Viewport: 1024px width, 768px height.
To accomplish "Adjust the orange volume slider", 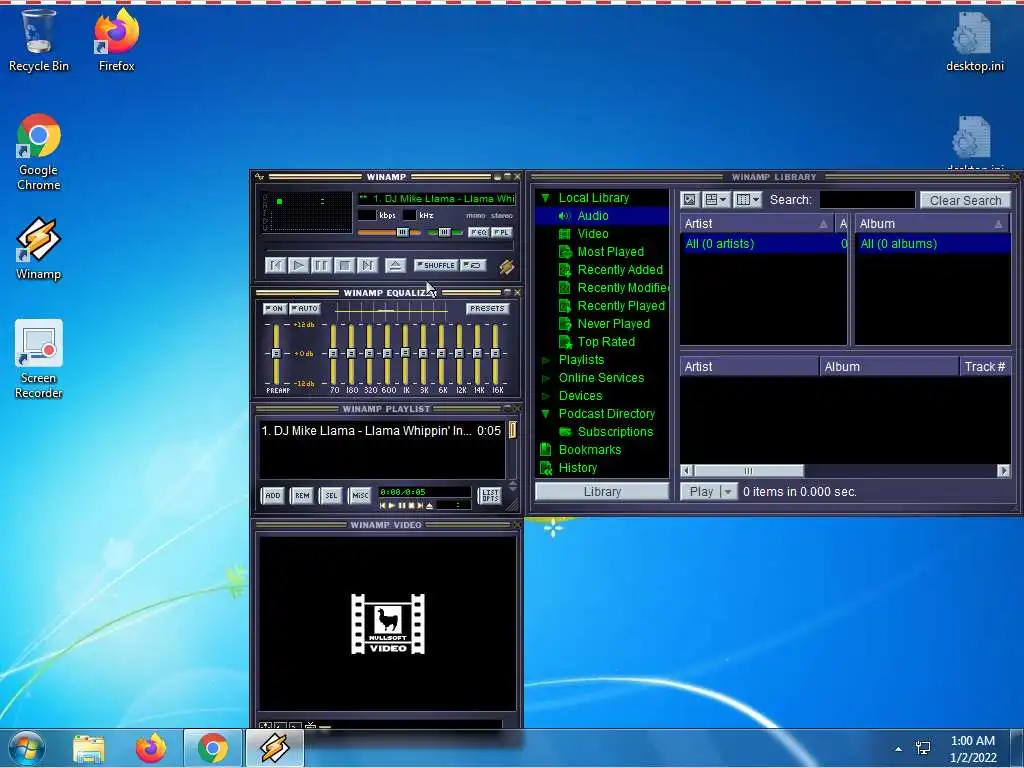I will (389, 232).
